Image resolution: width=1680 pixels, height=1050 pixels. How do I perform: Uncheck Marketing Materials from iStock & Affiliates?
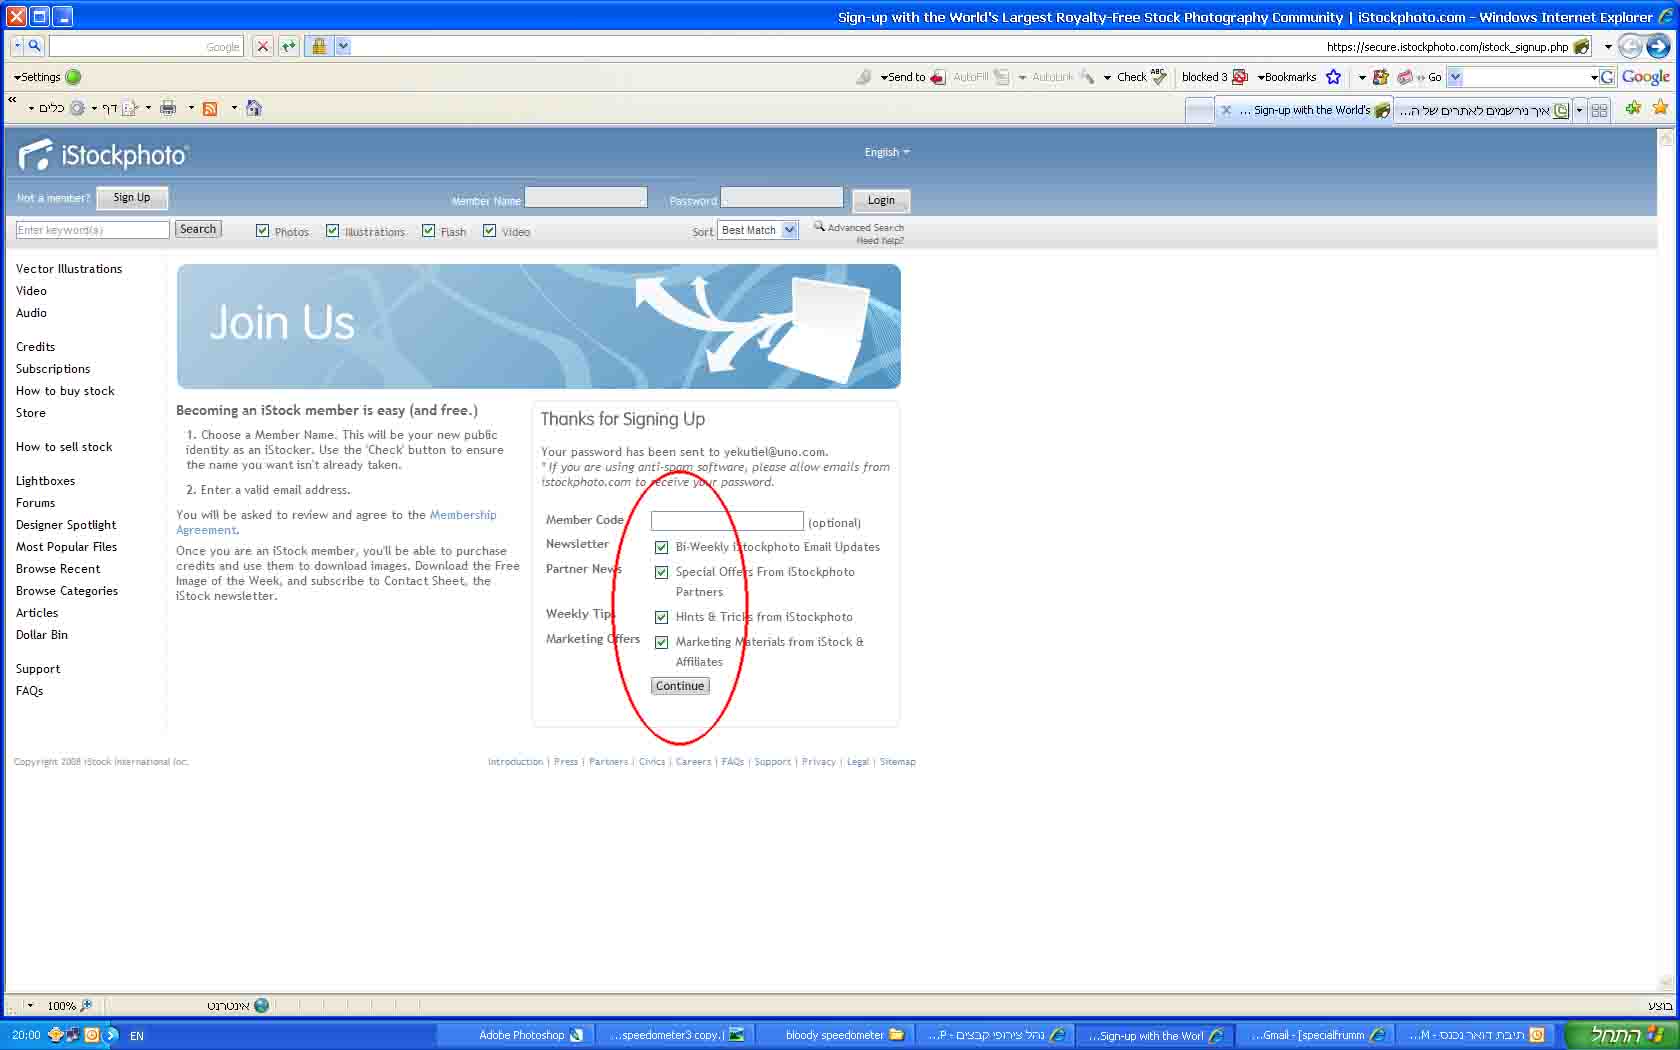click(x=661, y=642)
